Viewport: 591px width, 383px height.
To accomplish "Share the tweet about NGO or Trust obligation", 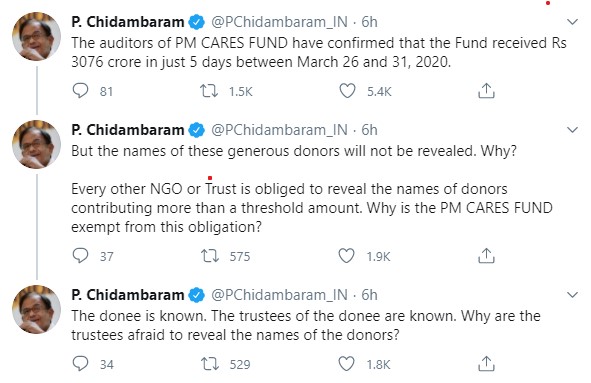I will [486, 256].
